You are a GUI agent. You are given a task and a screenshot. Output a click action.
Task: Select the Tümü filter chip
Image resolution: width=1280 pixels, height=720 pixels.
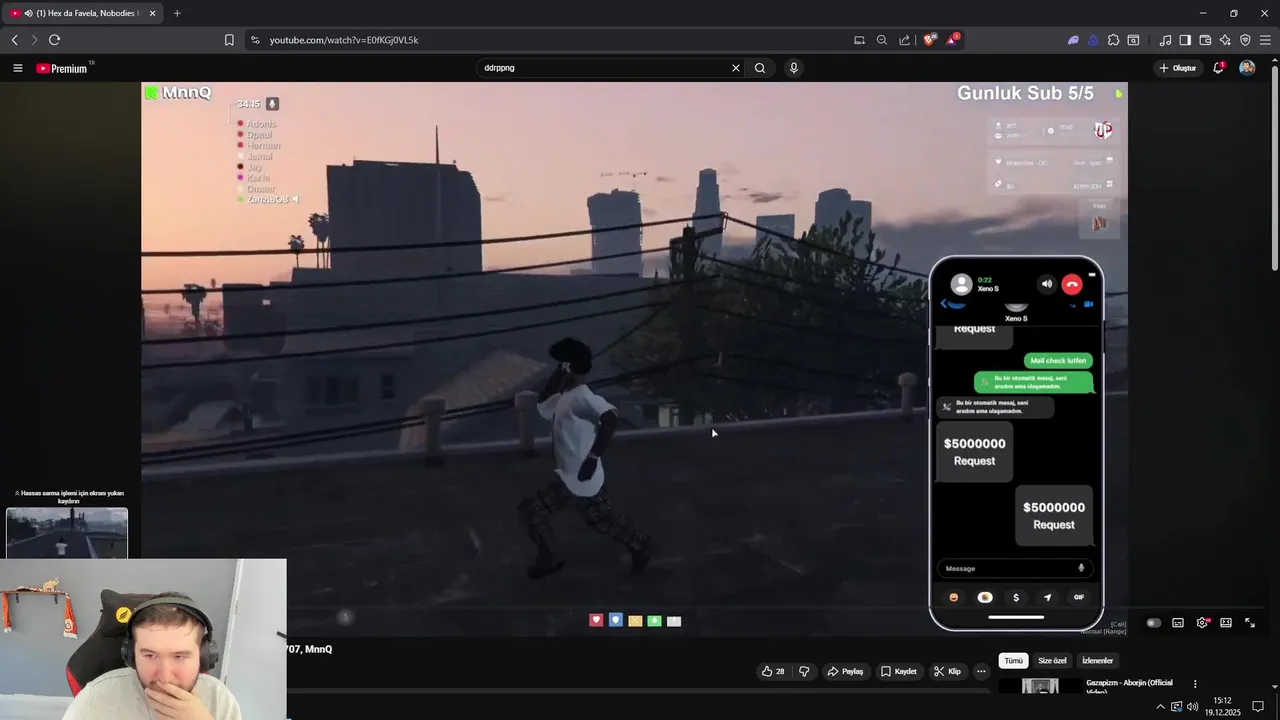[1014, 661]
